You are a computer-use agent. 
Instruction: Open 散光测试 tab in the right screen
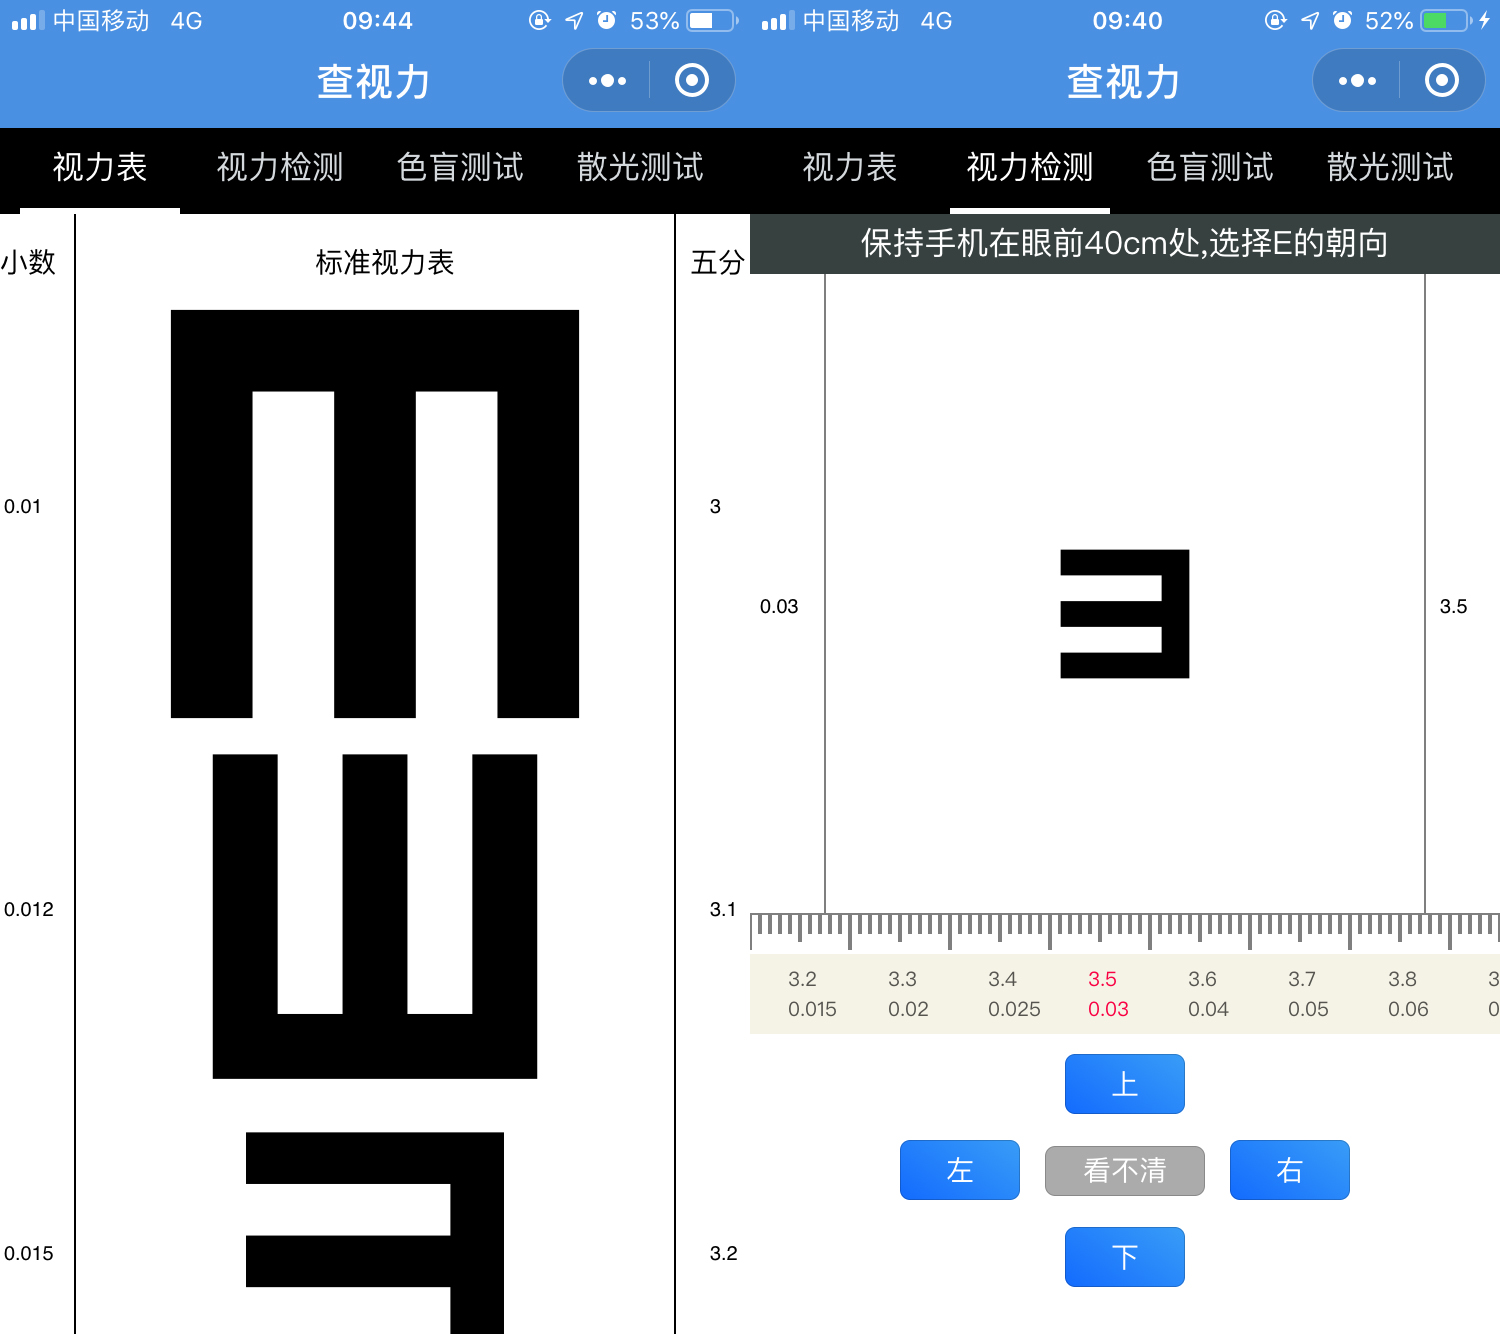click(x=1390, y=167)
